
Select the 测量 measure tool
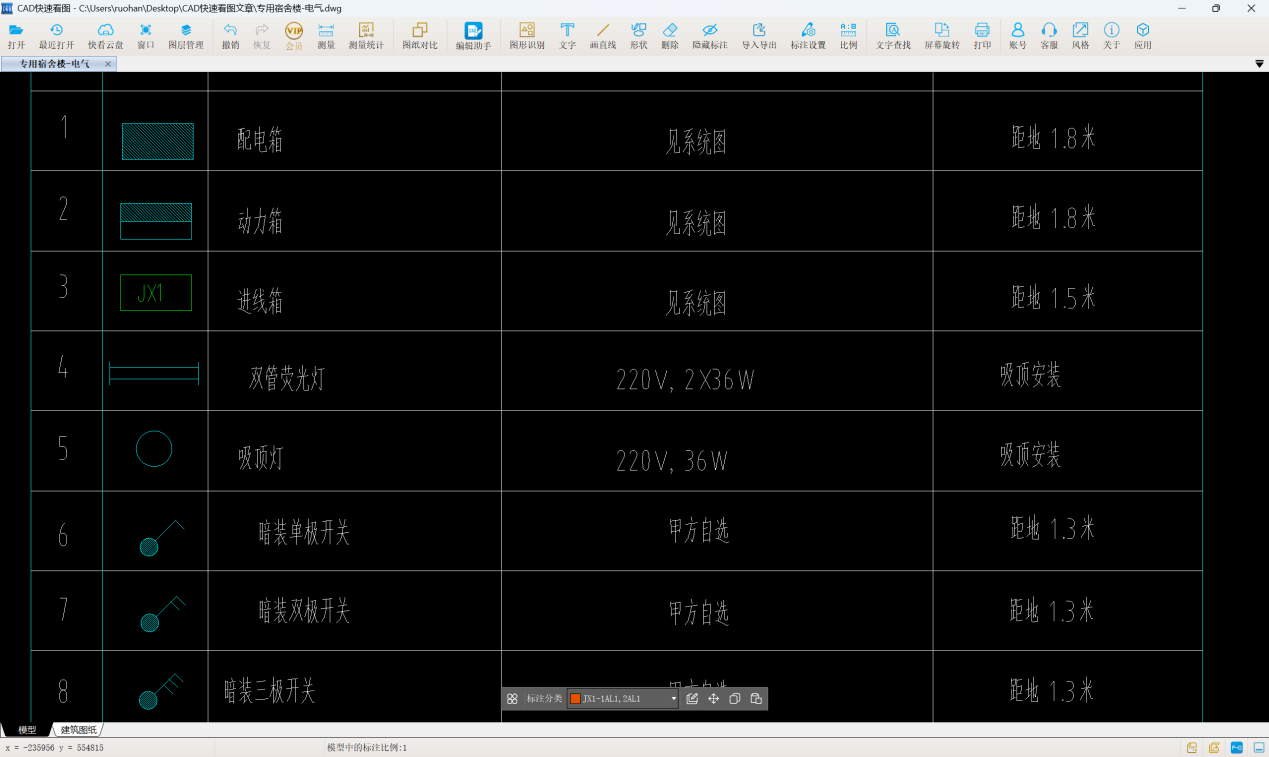326,36
